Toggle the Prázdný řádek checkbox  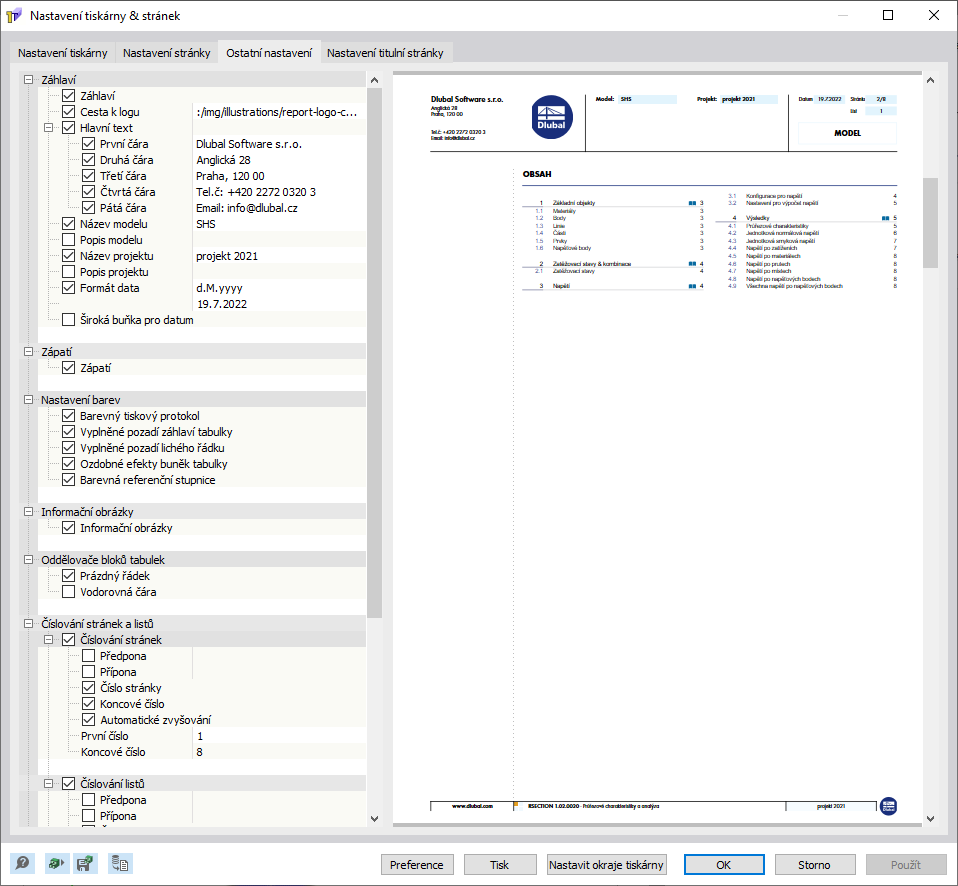pos(68,576)
